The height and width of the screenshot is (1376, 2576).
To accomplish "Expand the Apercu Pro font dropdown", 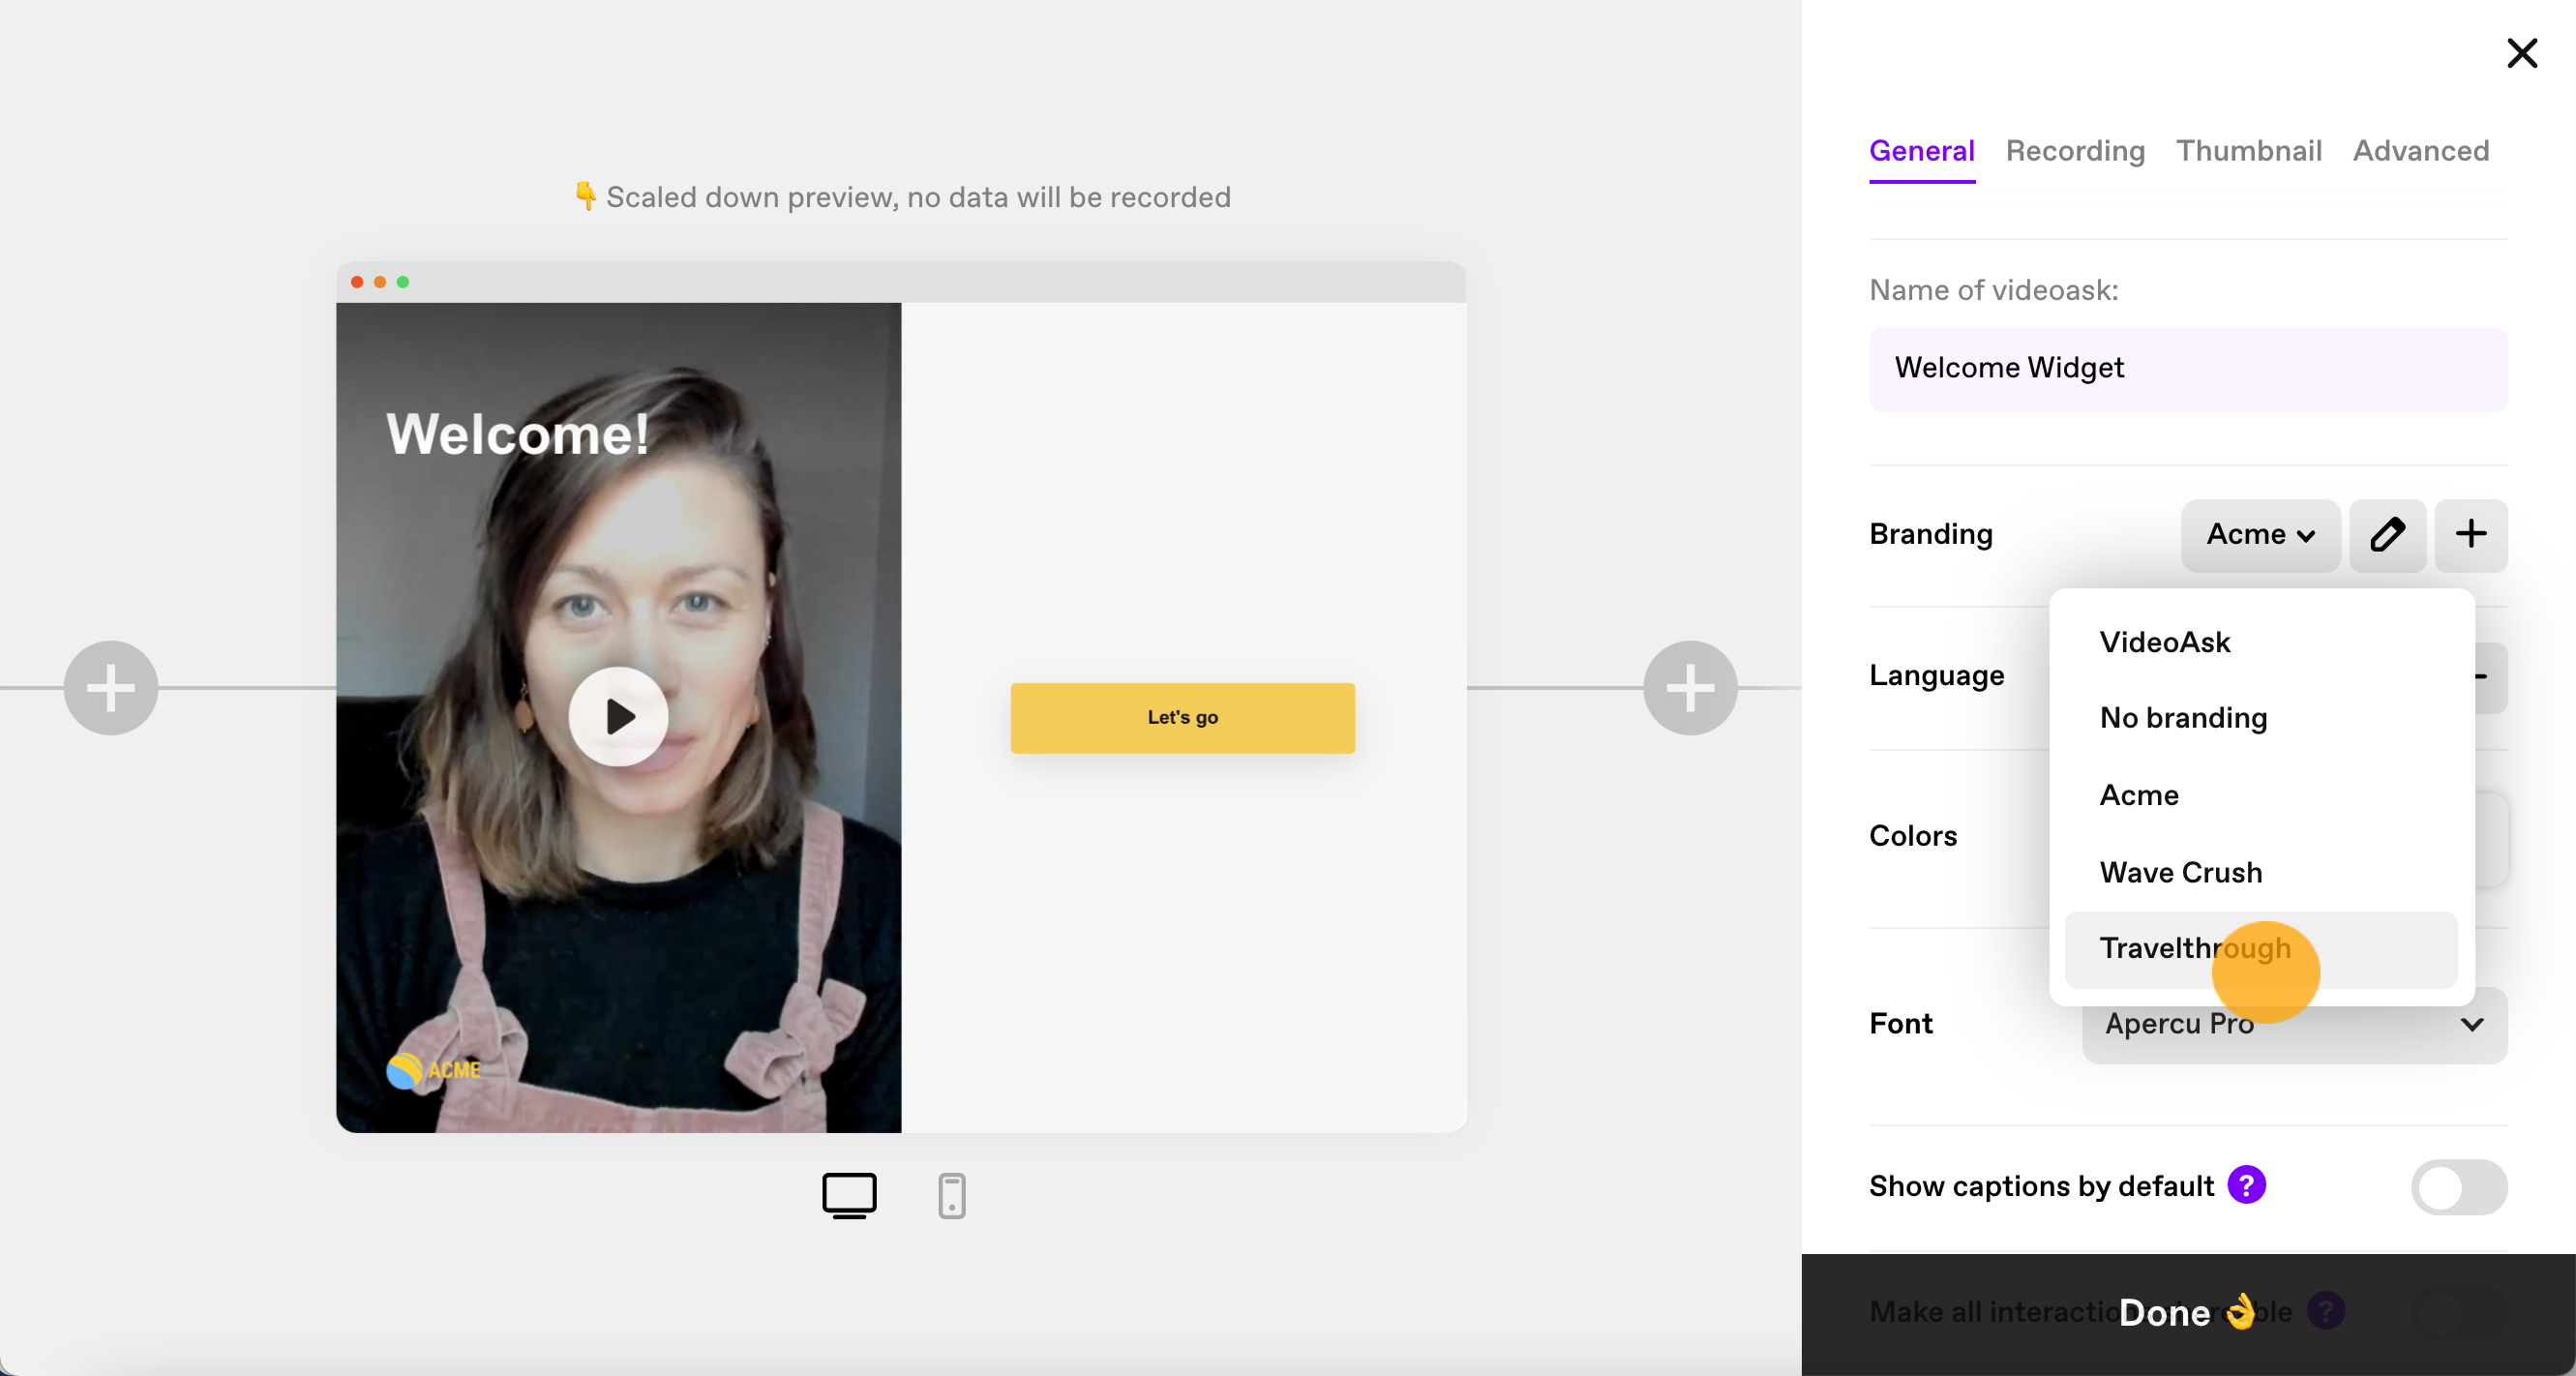I will pyautogui.click(x=2293, y=1025).
